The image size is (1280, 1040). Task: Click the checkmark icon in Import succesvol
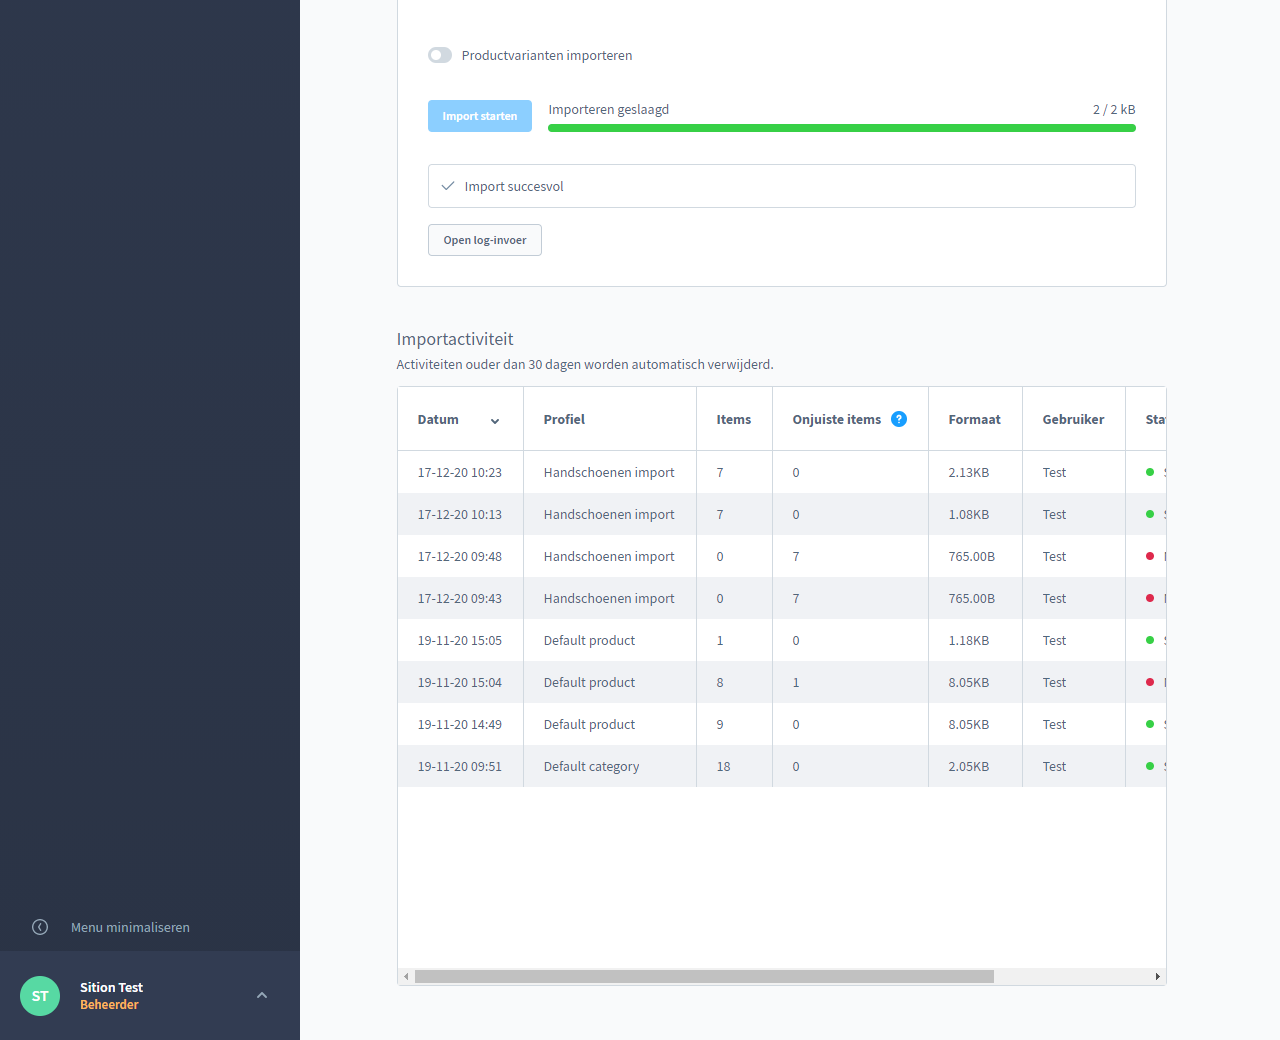click(448, 186)
